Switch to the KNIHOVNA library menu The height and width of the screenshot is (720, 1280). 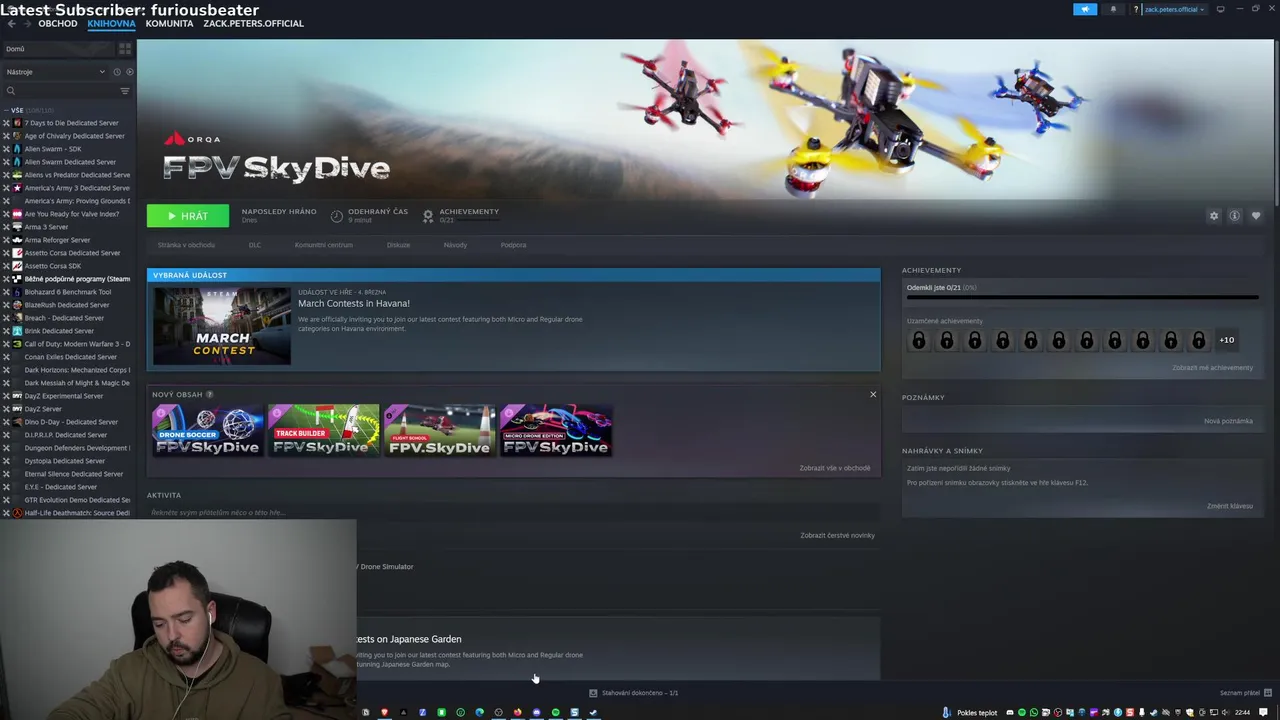111,23
